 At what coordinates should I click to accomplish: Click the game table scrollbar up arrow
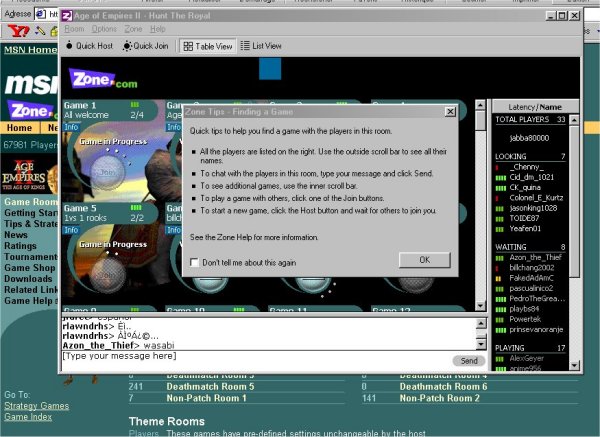point(480,104)
